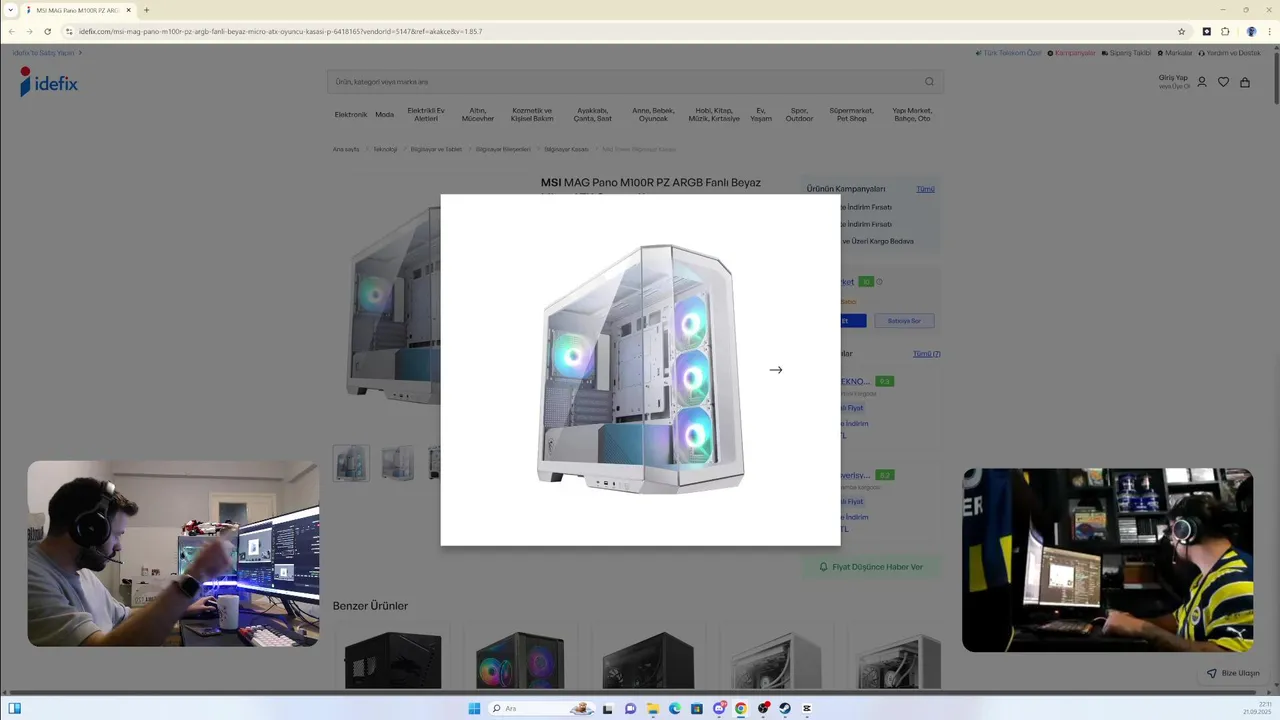The width and height of the screenshot is (1280, 720).
Task: Click the Giriş Yap login link
Action: tap(1173, 77)
